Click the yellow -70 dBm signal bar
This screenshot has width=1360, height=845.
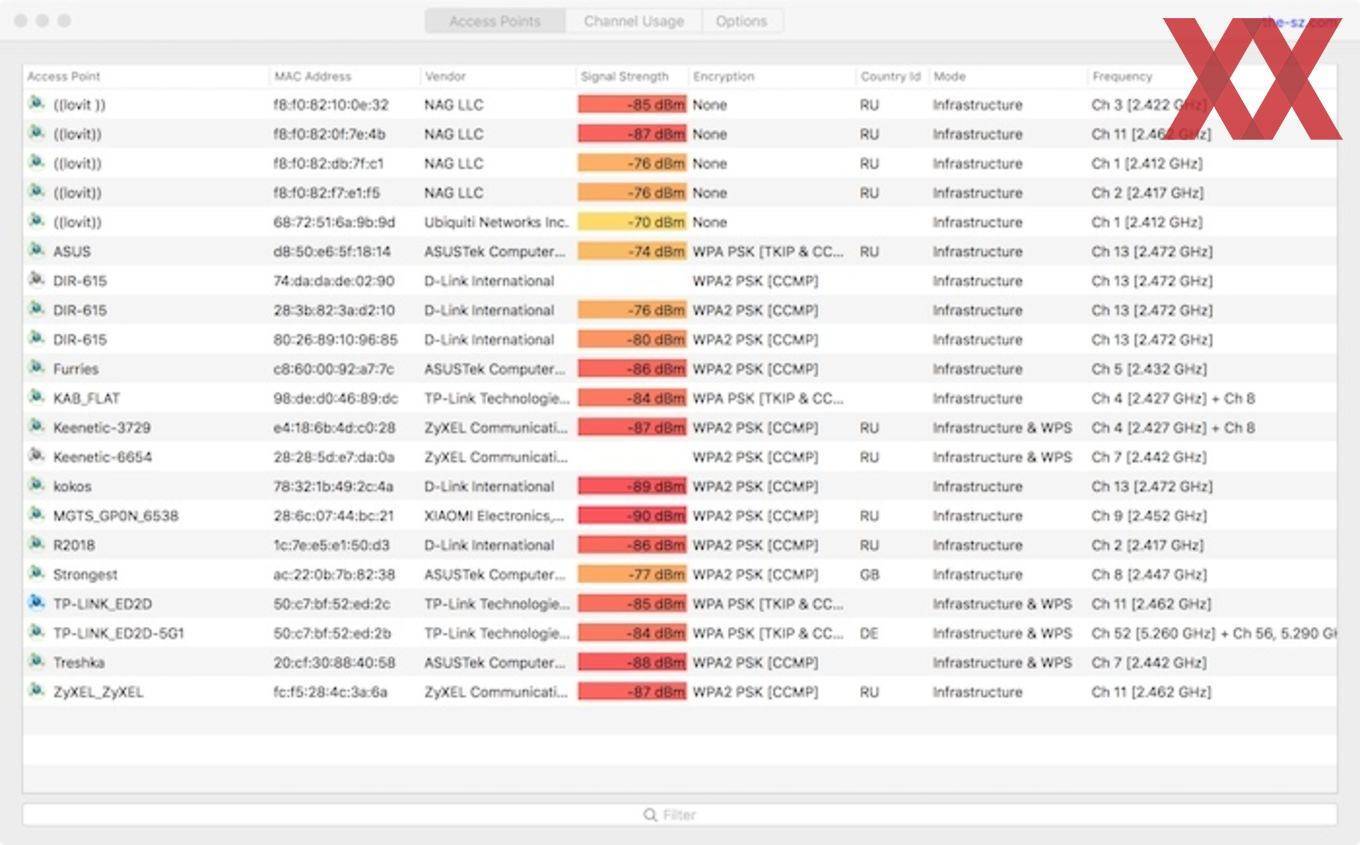coord(632,222)
